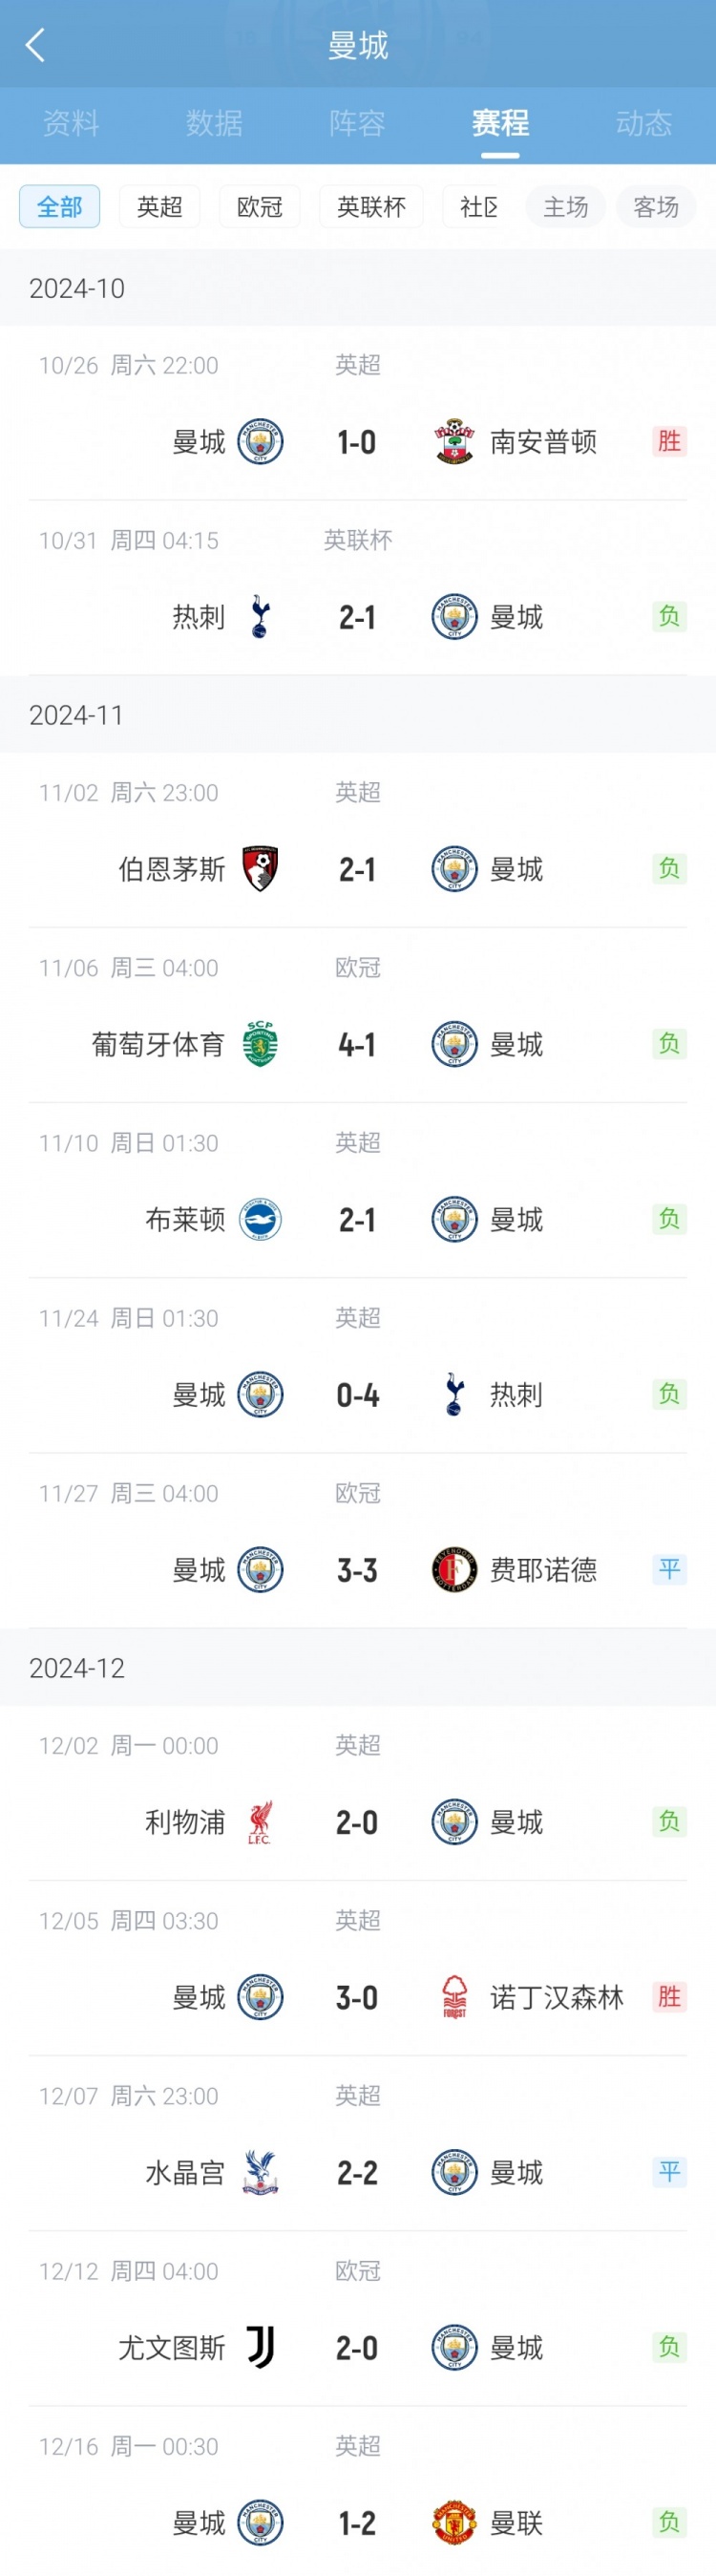Switch to the 数据 tab

(x=214, y=123)
